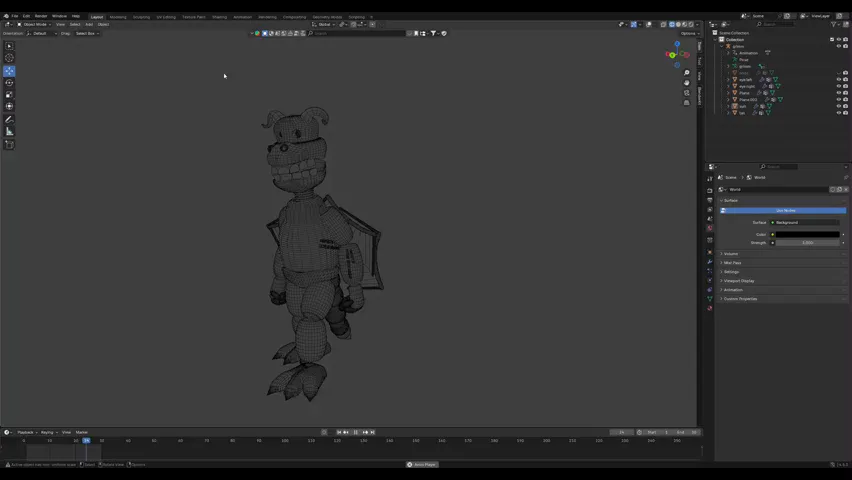
Task: Open the Object Data properties tab
Action: point(710,299)
